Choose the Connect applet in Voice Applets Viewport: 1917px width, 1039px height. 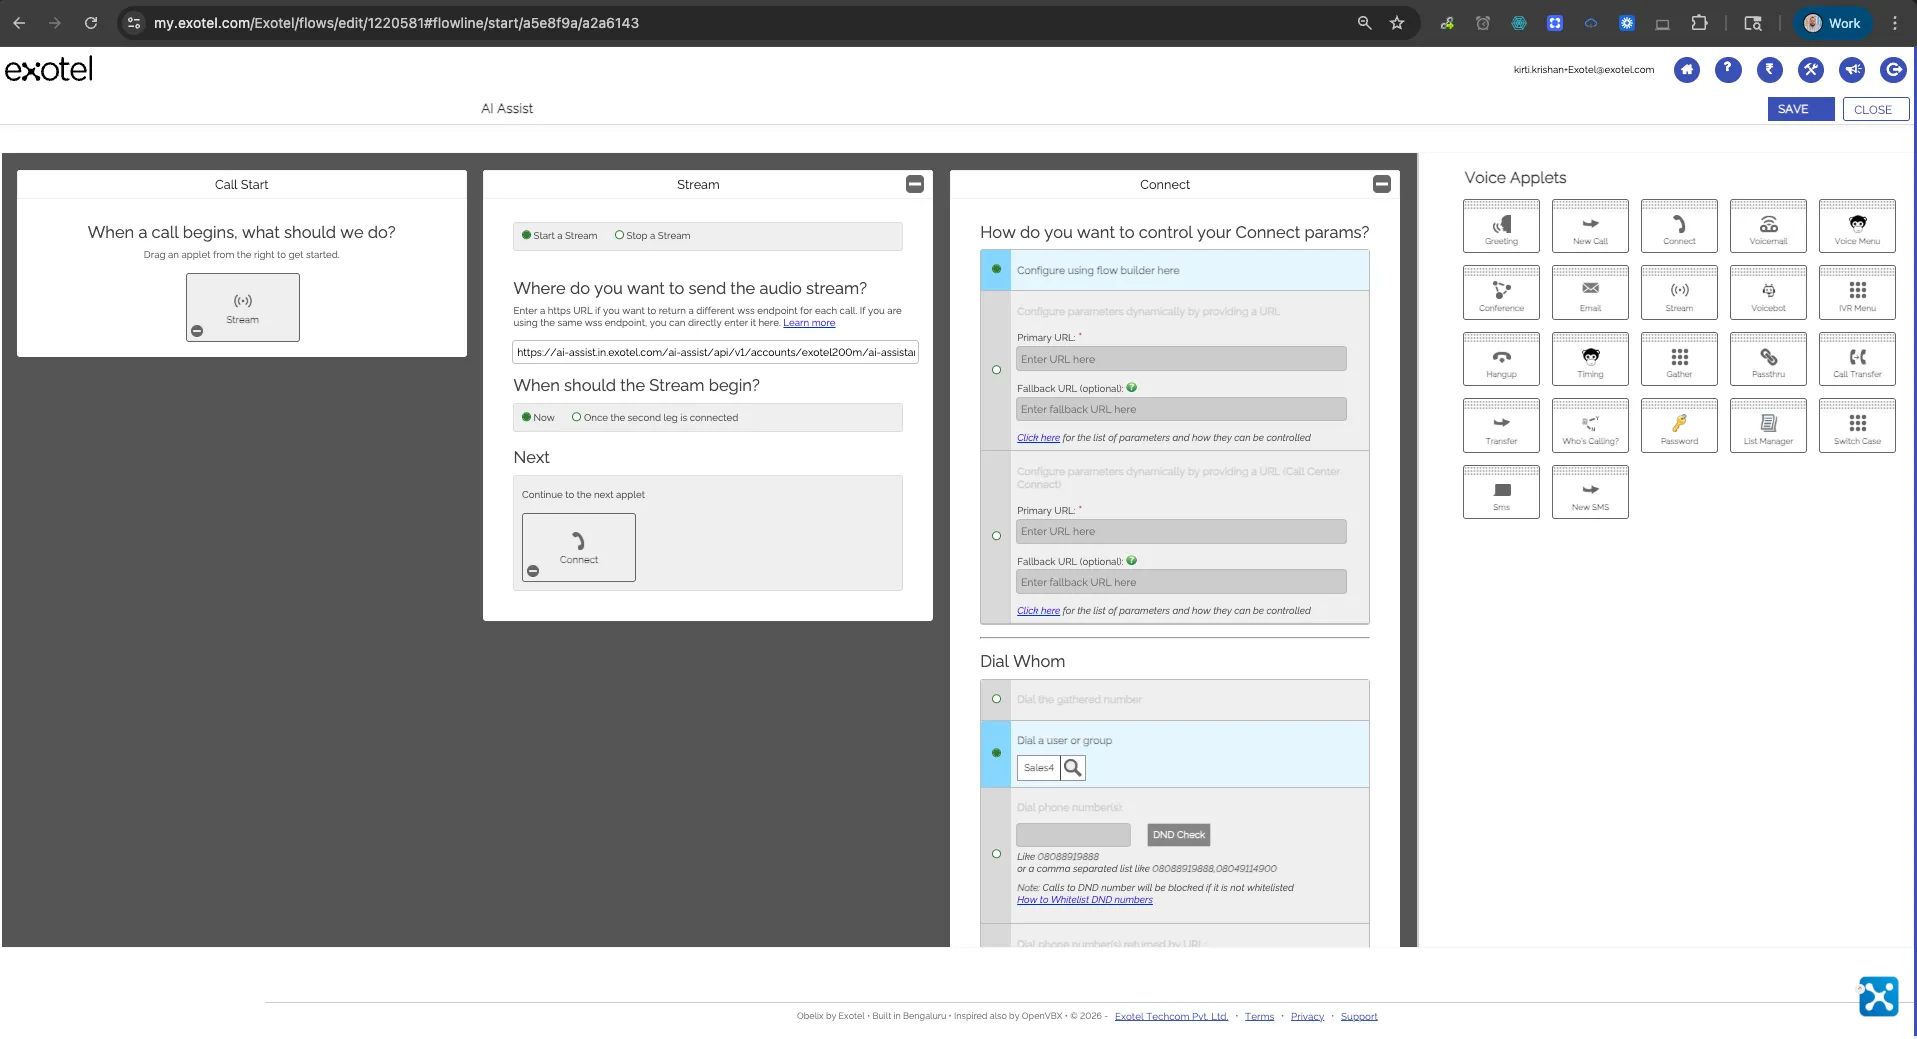coord(1679,226)
